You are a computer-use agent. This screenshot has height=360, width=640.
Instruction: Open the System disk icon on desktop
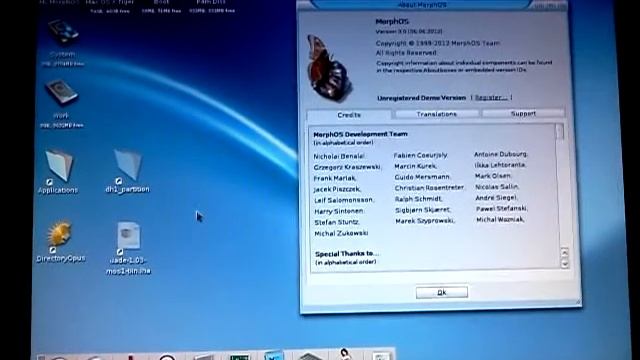pos(63,32)
